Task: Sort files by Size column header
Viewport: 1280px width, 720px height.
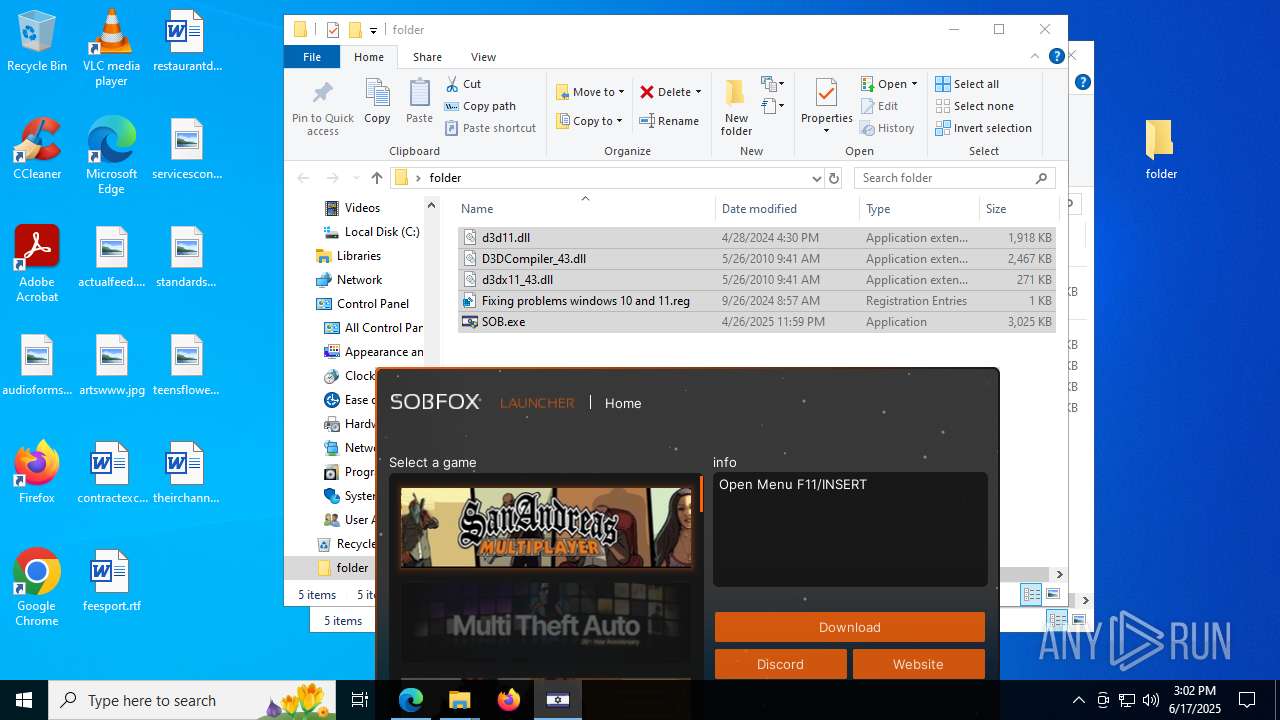Action: [1018, 208]
